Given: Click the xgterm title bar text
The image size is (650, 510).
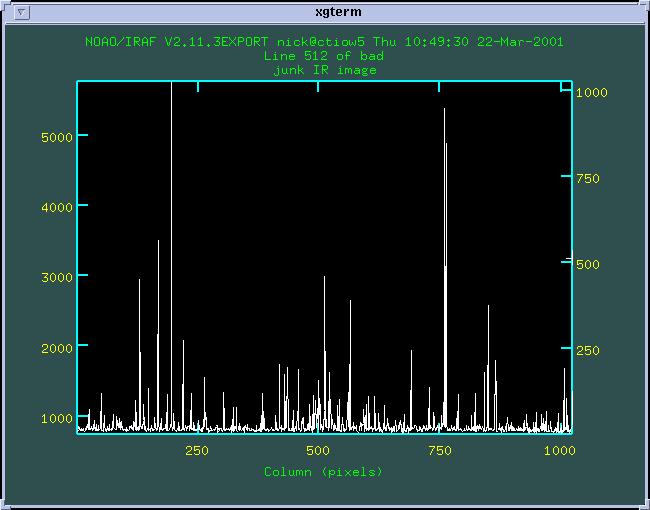Looking at the screenshot, I should pos(338,12).
